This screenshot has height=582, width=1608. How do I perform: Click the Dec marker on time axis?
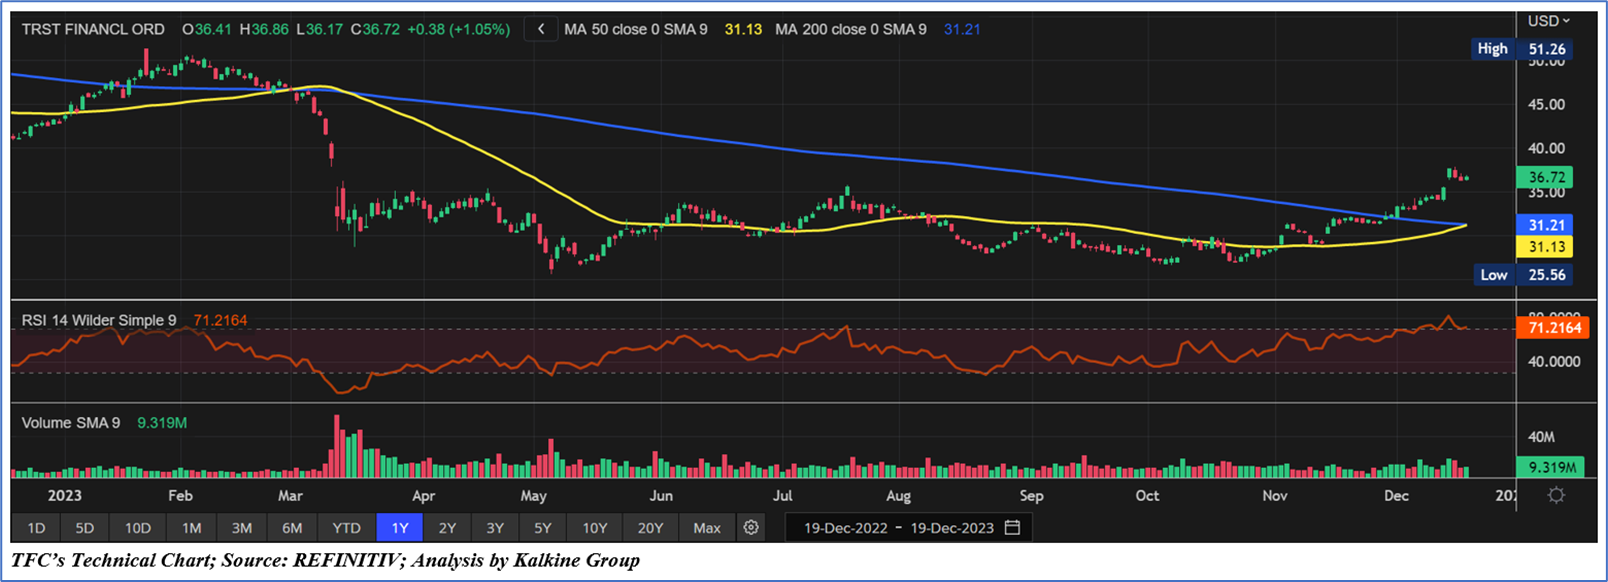click(x=1396, y=496)
